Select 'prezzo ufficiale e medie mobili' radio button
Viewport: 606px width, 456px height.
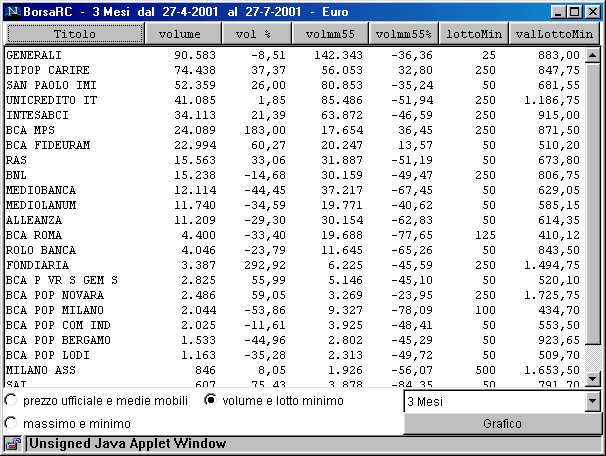[x=11, y=400]
